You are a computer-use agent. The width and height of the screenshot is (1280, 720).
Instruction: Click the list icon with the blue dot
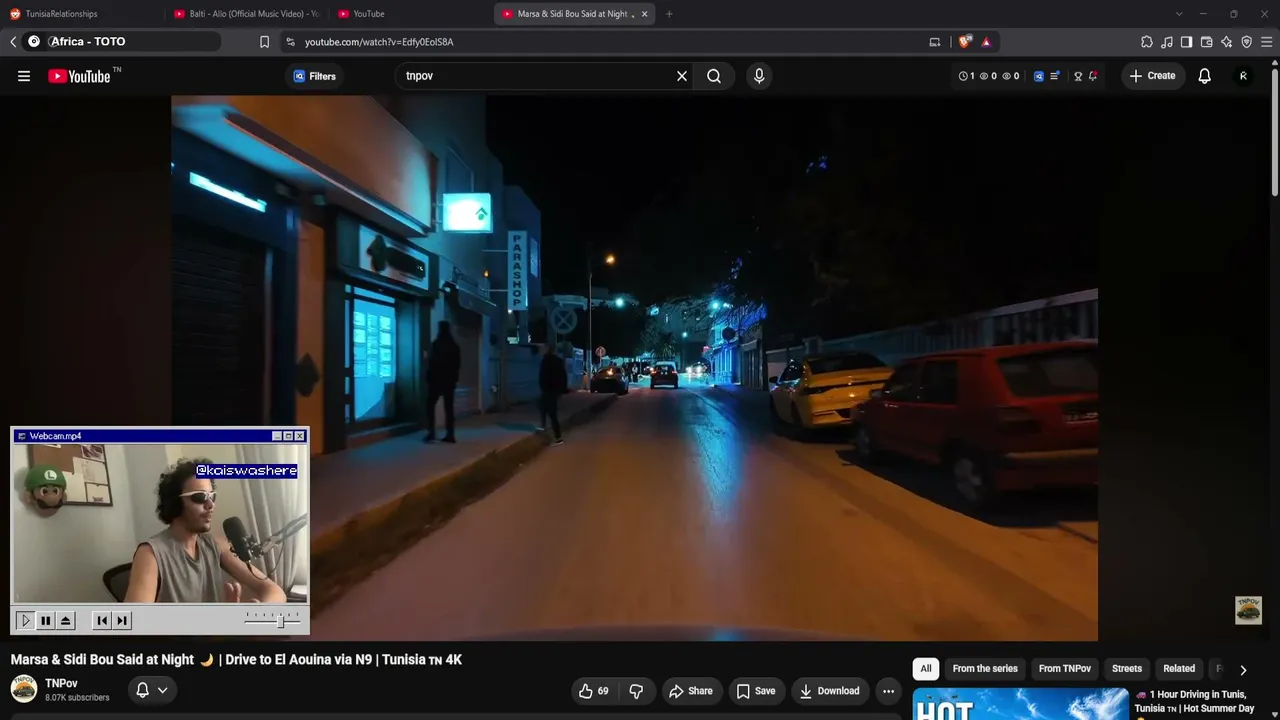pos(1054,76)
